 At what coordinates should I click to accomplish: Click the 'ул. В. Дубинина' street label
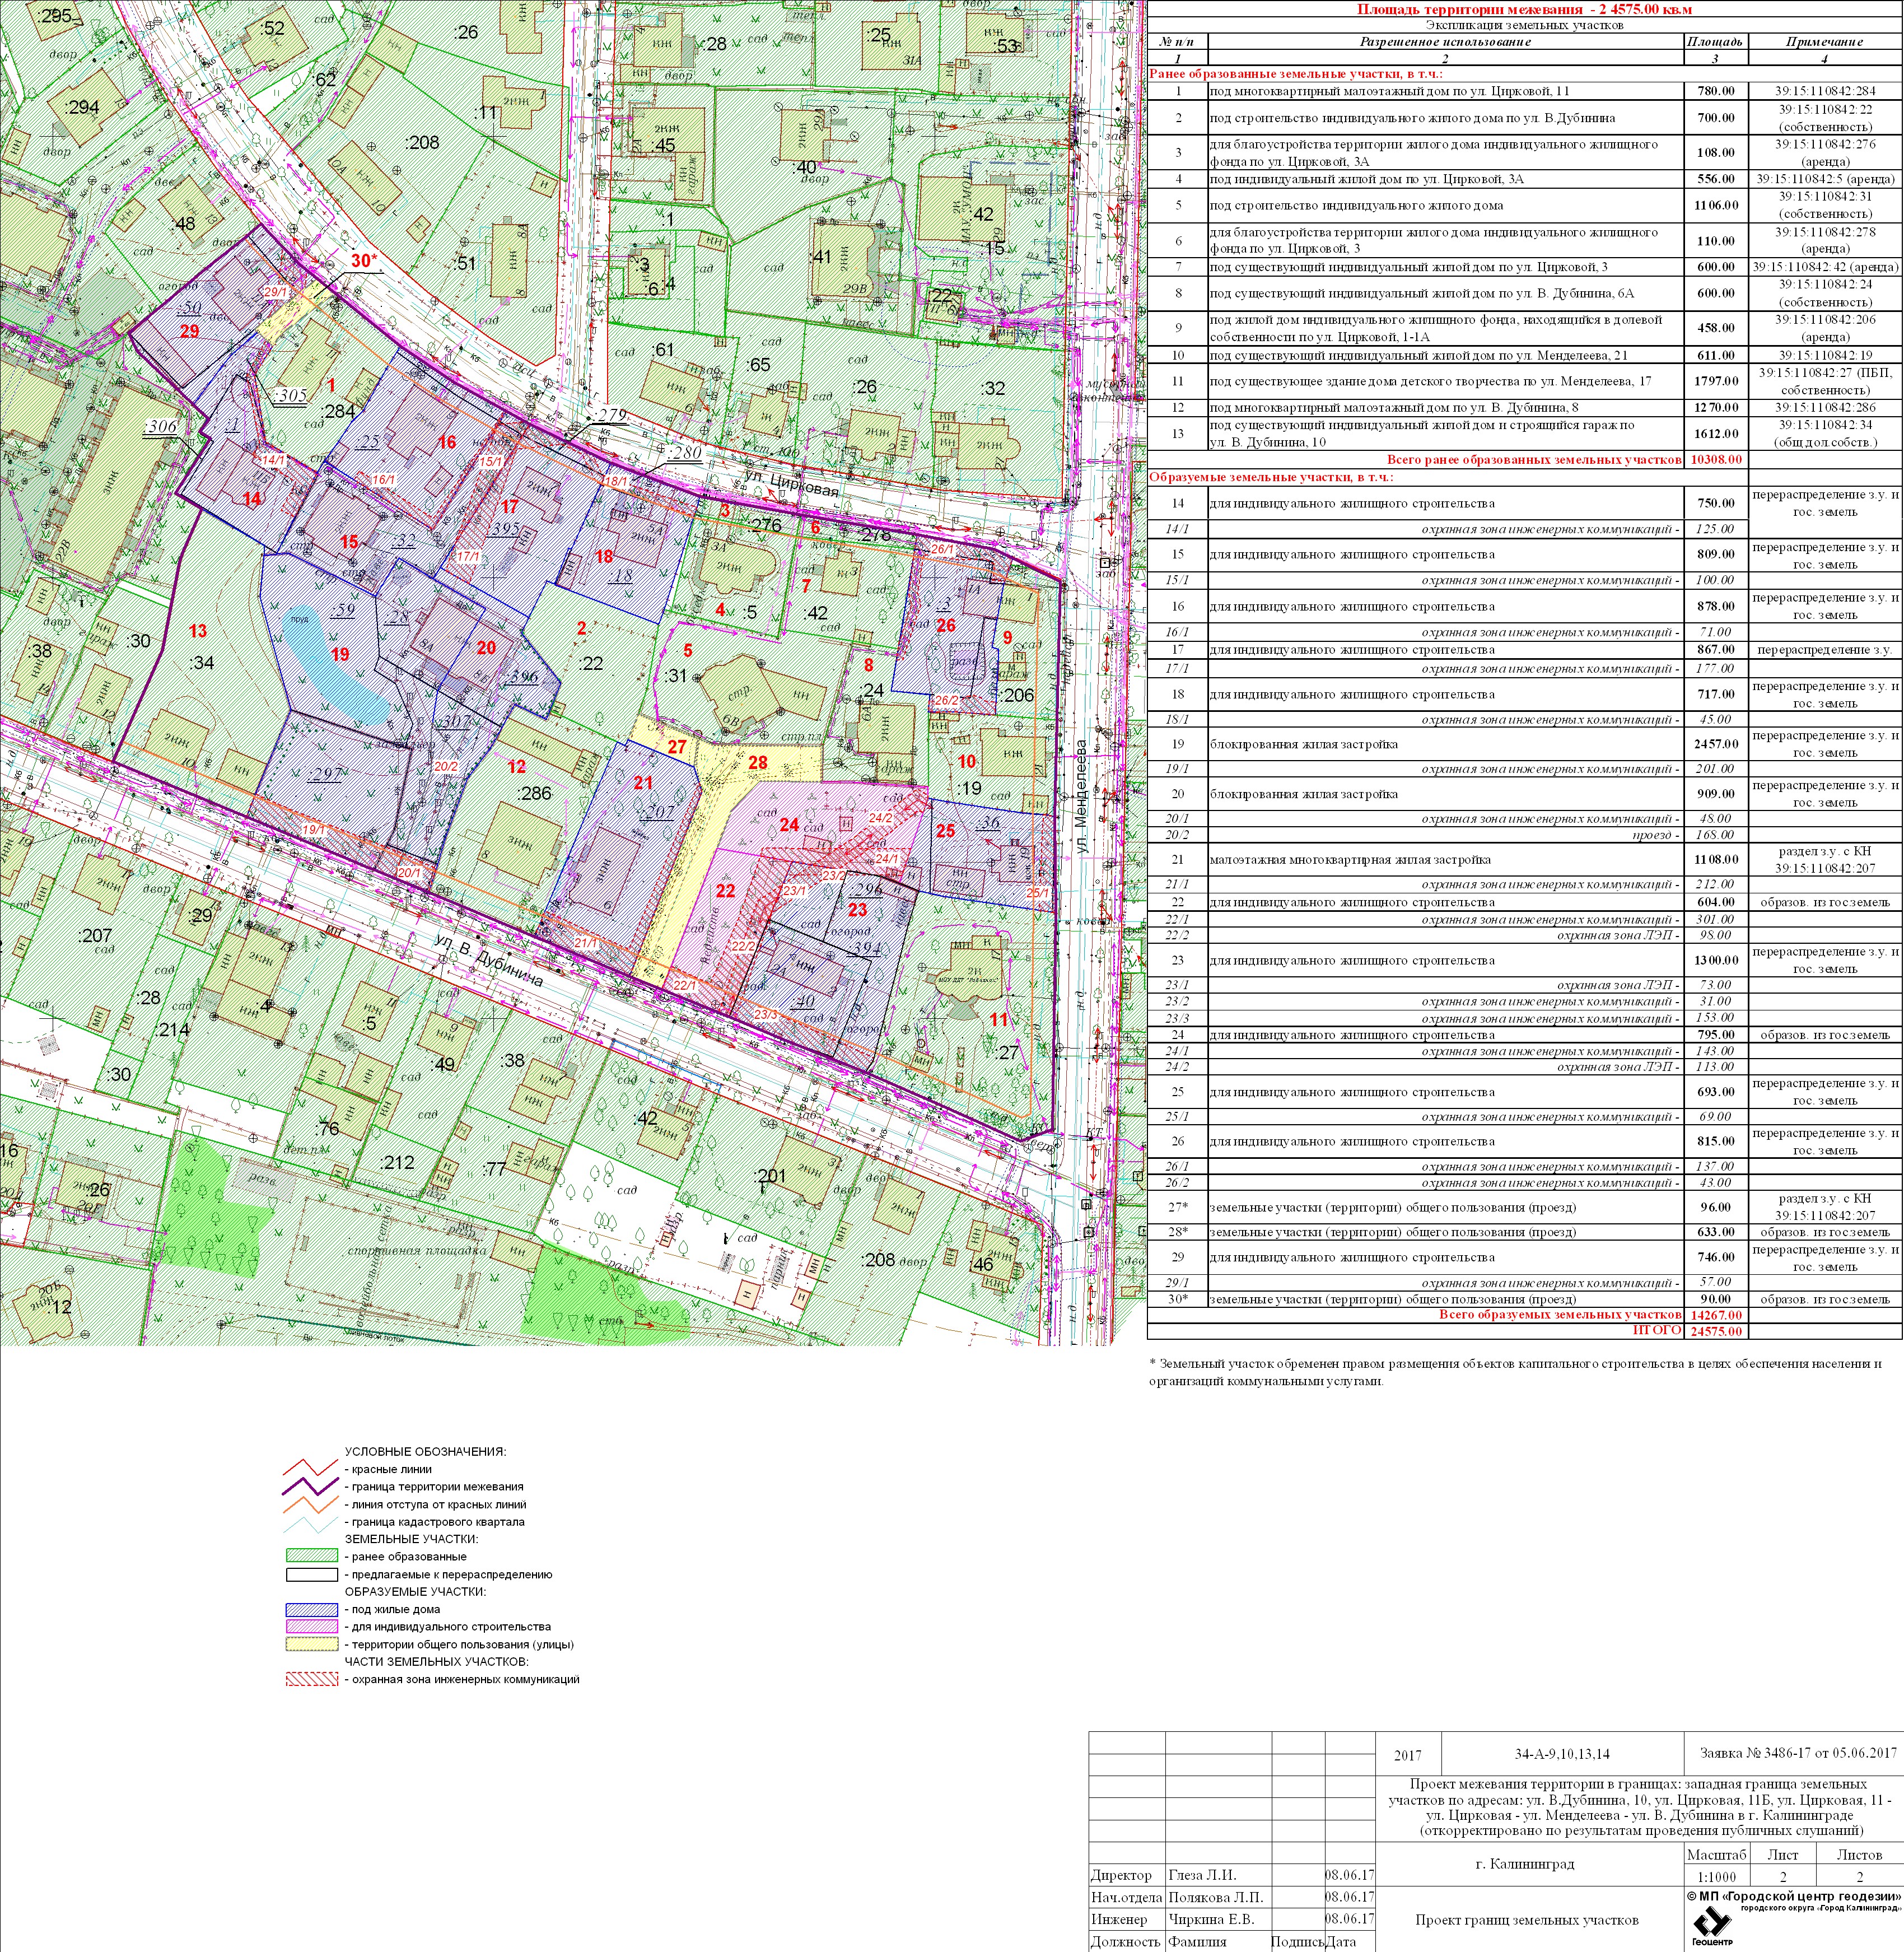[x=489, y=961]
